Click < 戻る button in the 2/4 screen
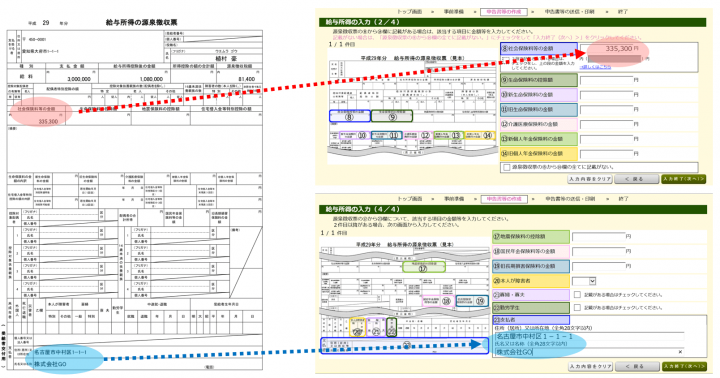The image size is (720, 378). pos(636,179)
